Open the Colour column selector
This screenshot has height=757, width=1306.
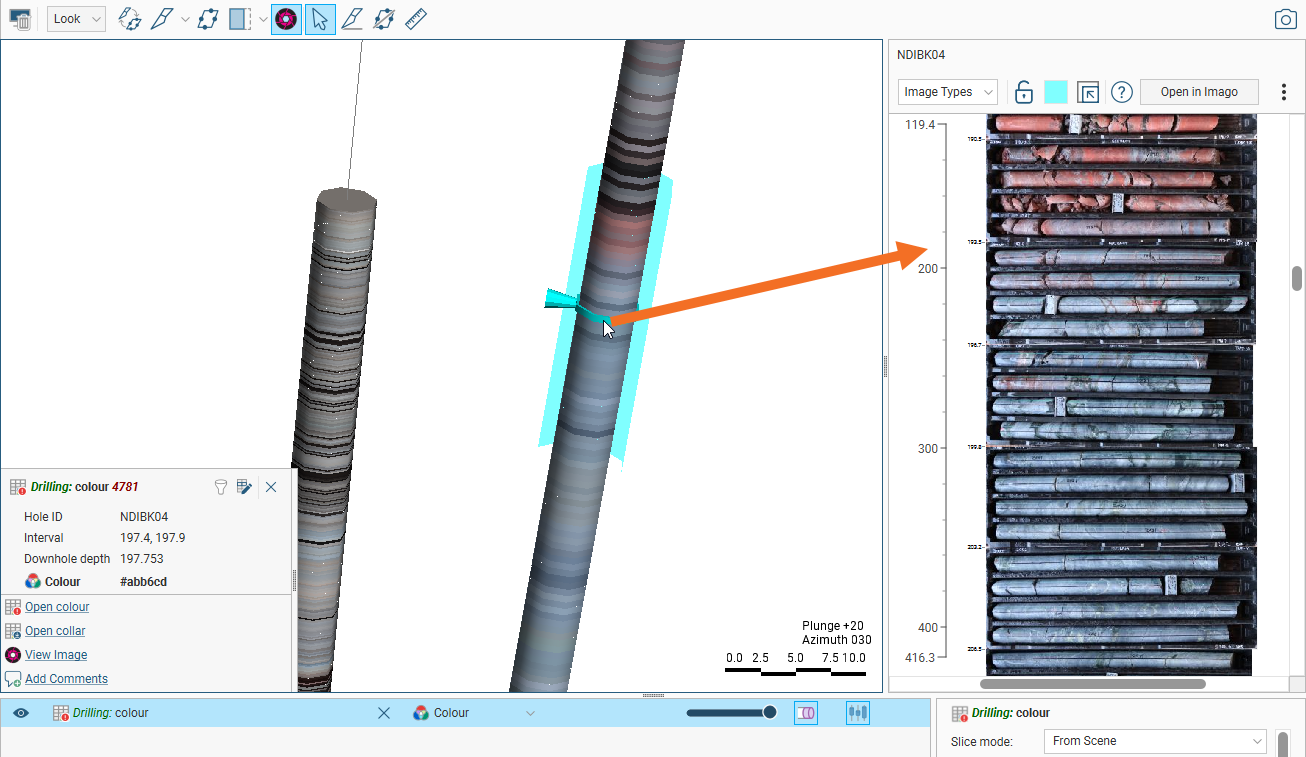pos(474,713)
